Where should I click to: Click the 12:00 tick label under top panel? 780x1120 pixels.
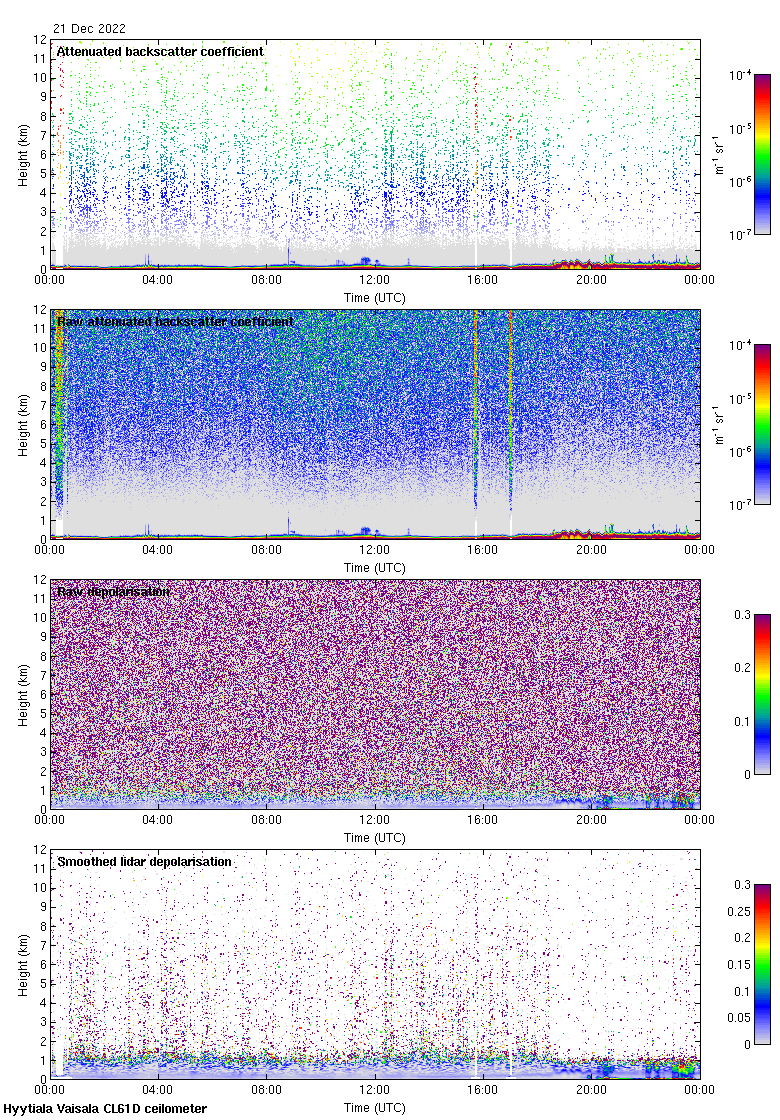[375, 281]
